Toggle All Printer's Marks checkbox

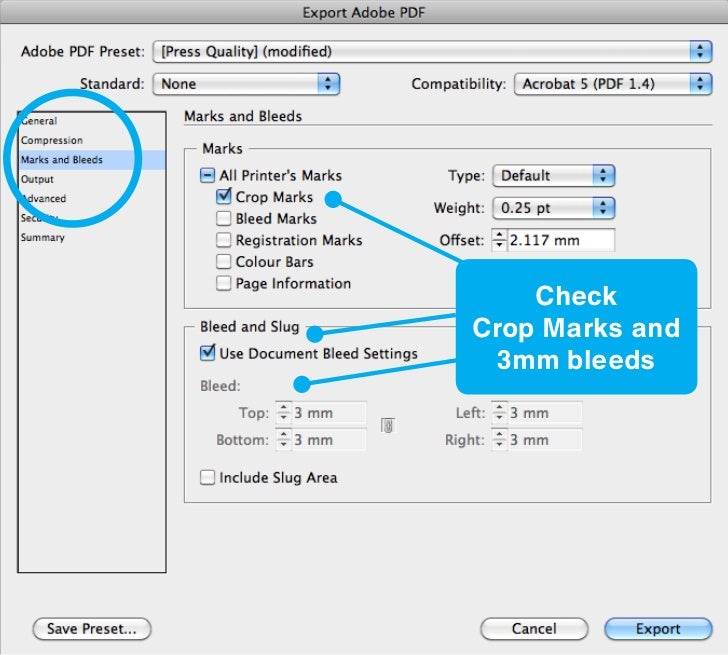[x=207, y=175]
